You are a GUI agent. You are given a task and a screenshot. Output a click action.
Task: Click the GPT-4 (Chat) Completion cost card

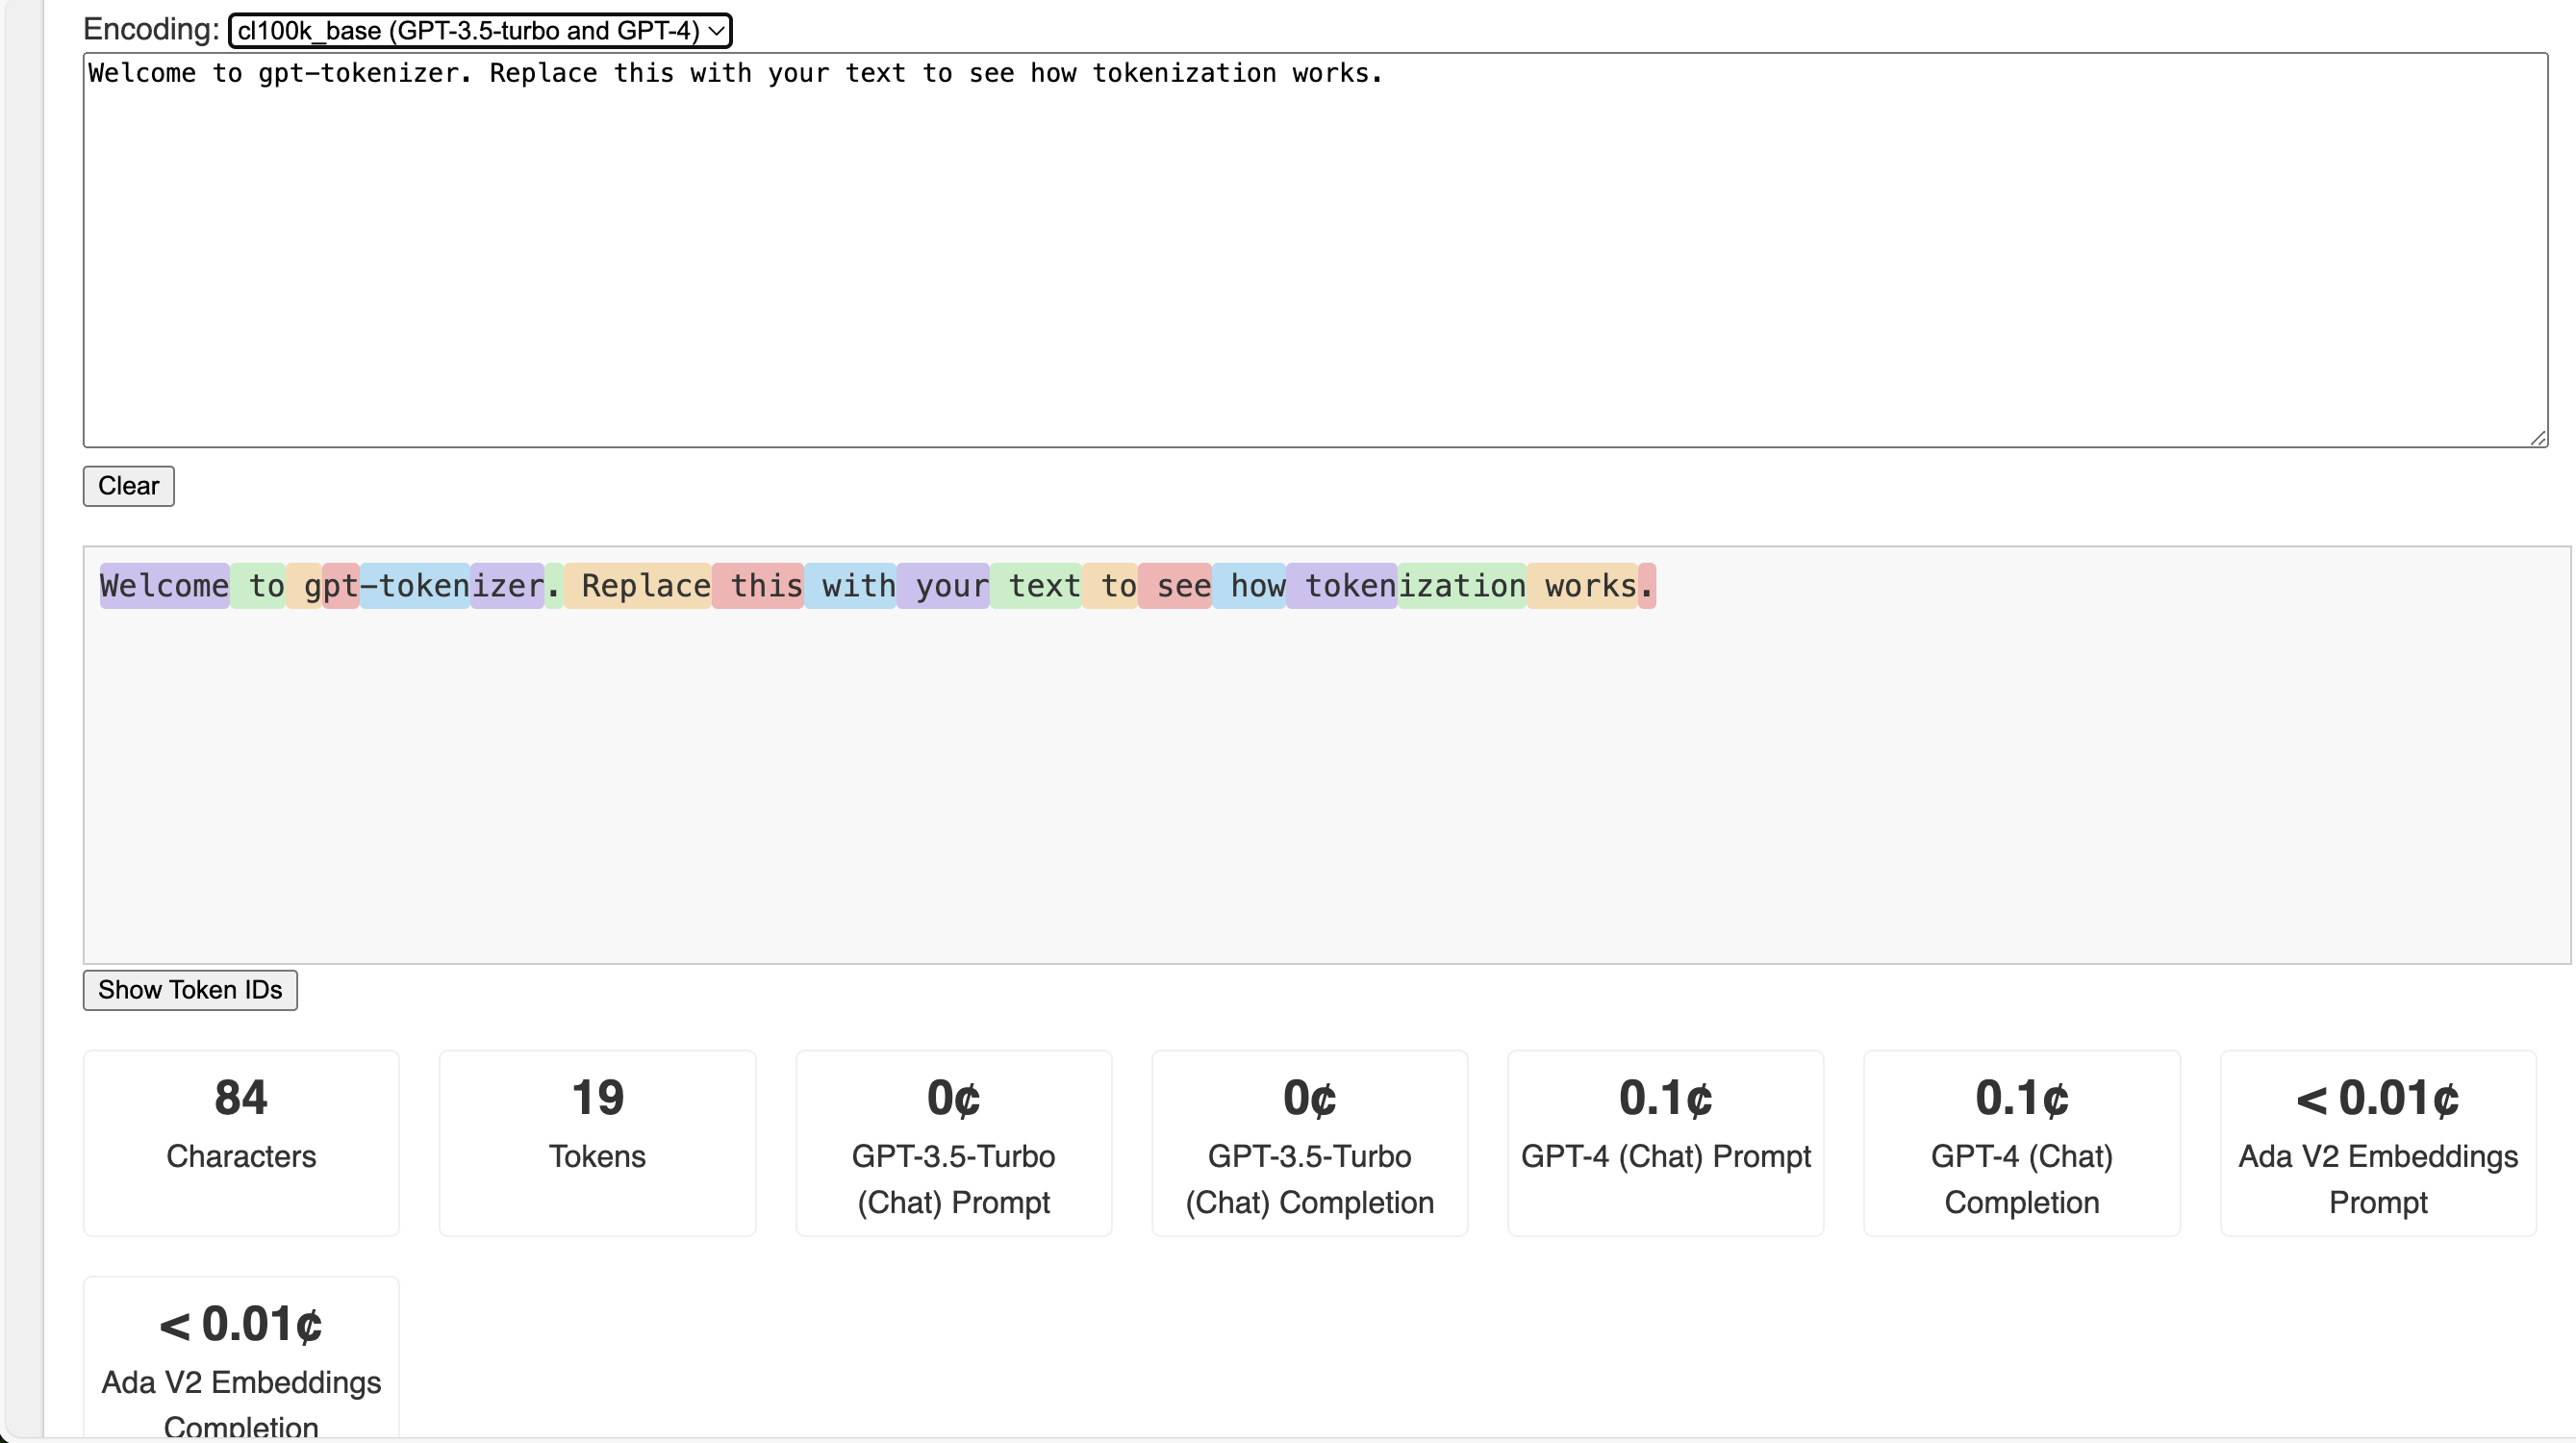pos(2022,1143)
